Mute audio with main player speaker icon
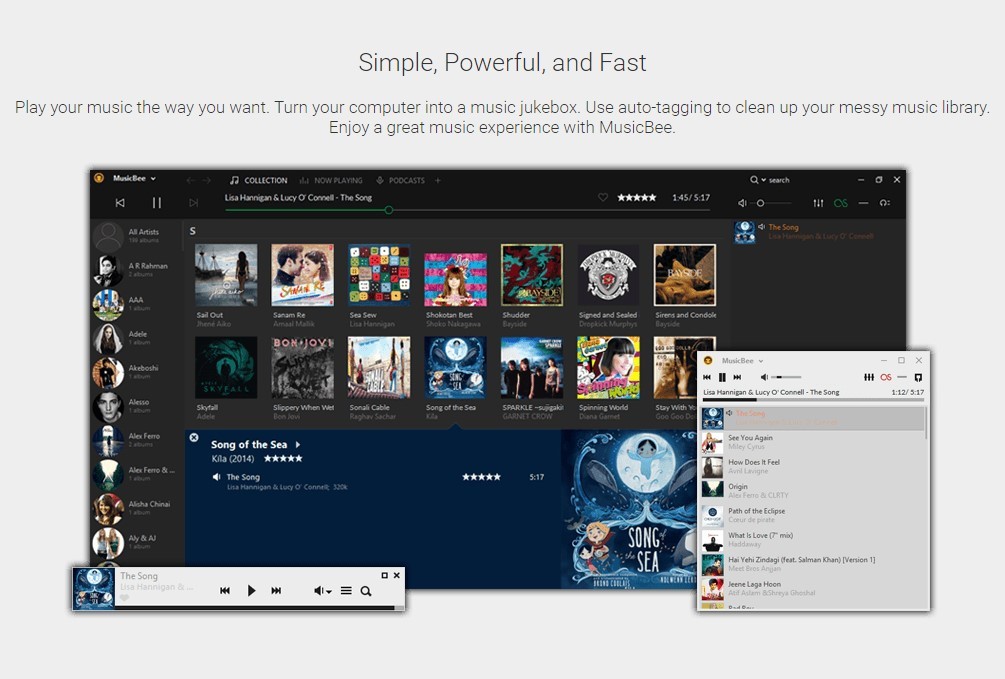This screenshot has width=1005, height=679. pyautogui.click(x=742, y=203)
